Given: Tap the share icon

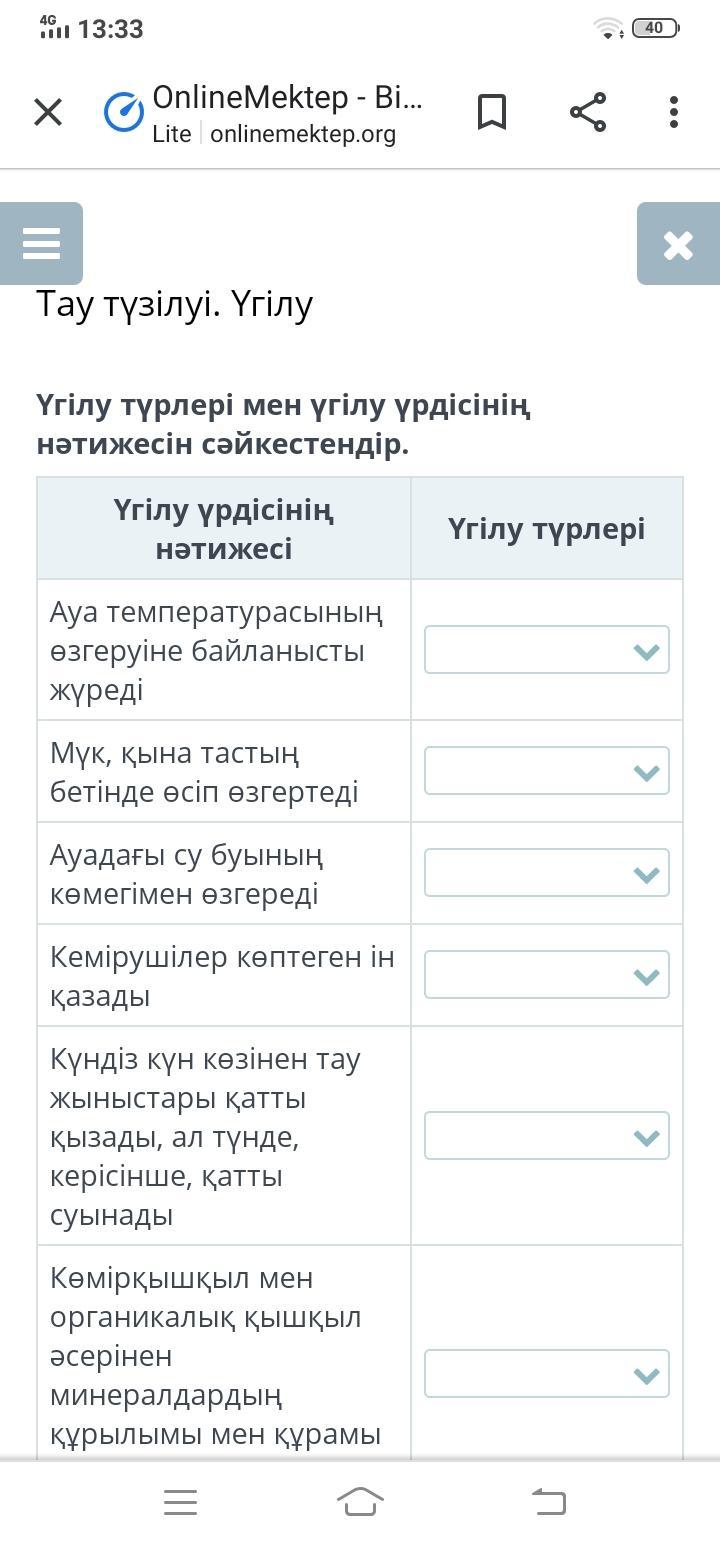Looking at the screenshot, I should pyautogui.click(x=588, y=112).
